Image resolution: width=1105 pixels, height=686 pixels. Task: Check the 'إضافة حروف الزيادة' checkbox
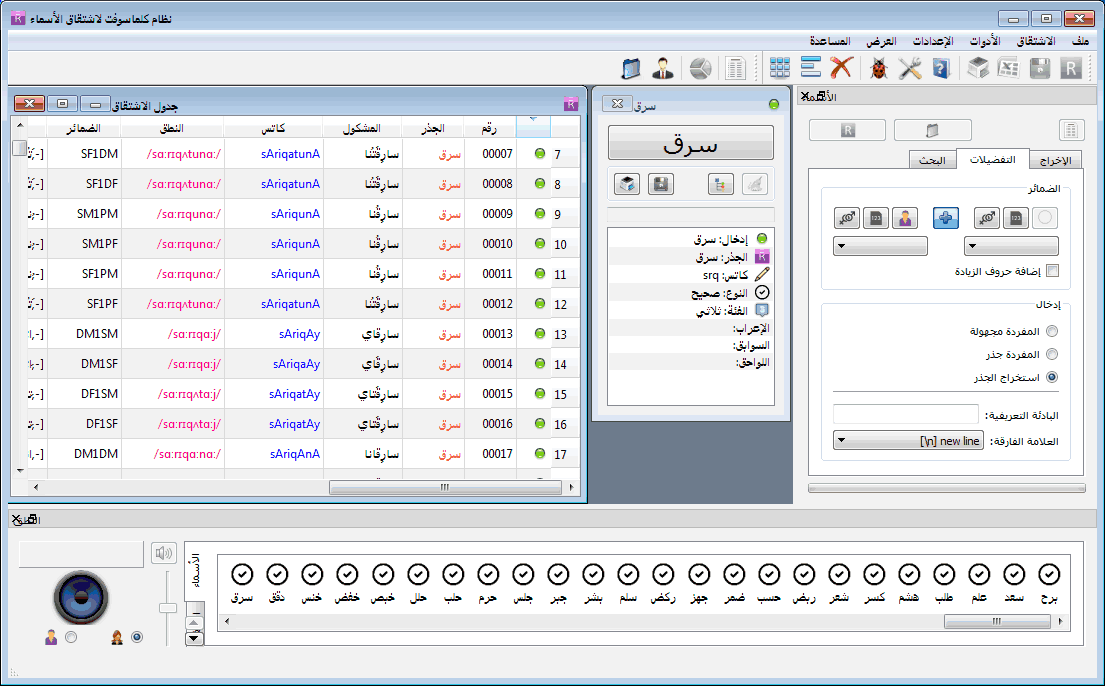coord(1051,271)
